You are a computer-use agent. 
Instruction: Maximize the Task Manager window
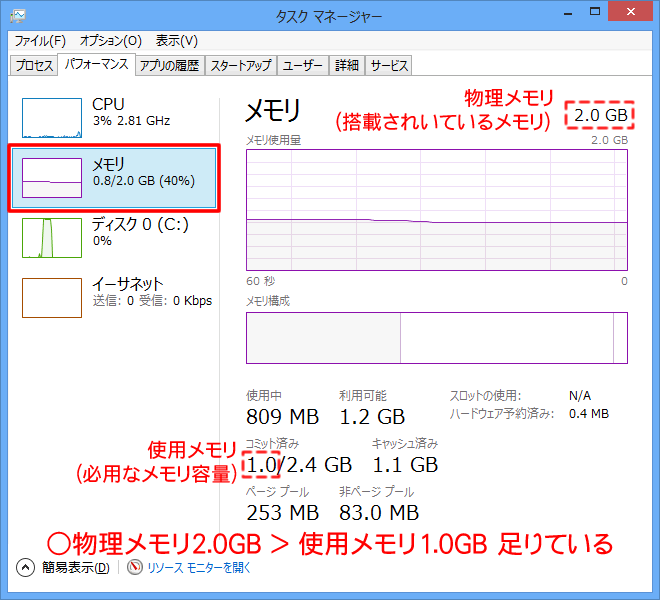(x=595, y=12)
